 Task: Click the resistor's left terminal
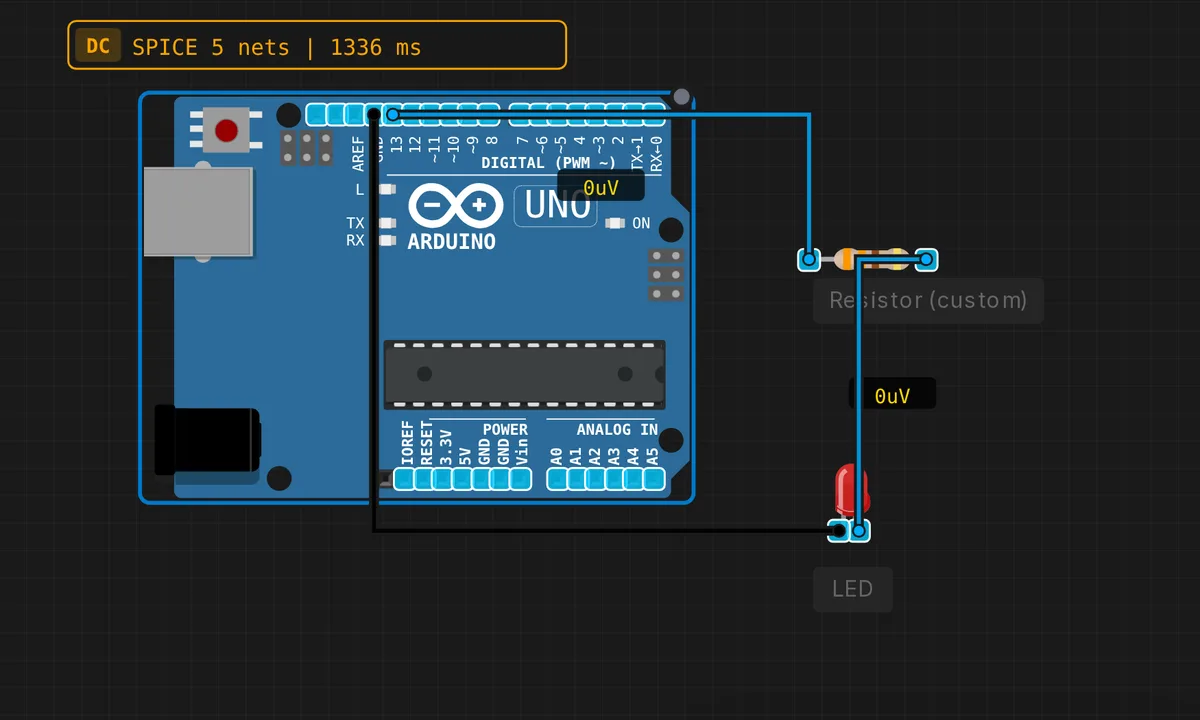pos(809,260)
